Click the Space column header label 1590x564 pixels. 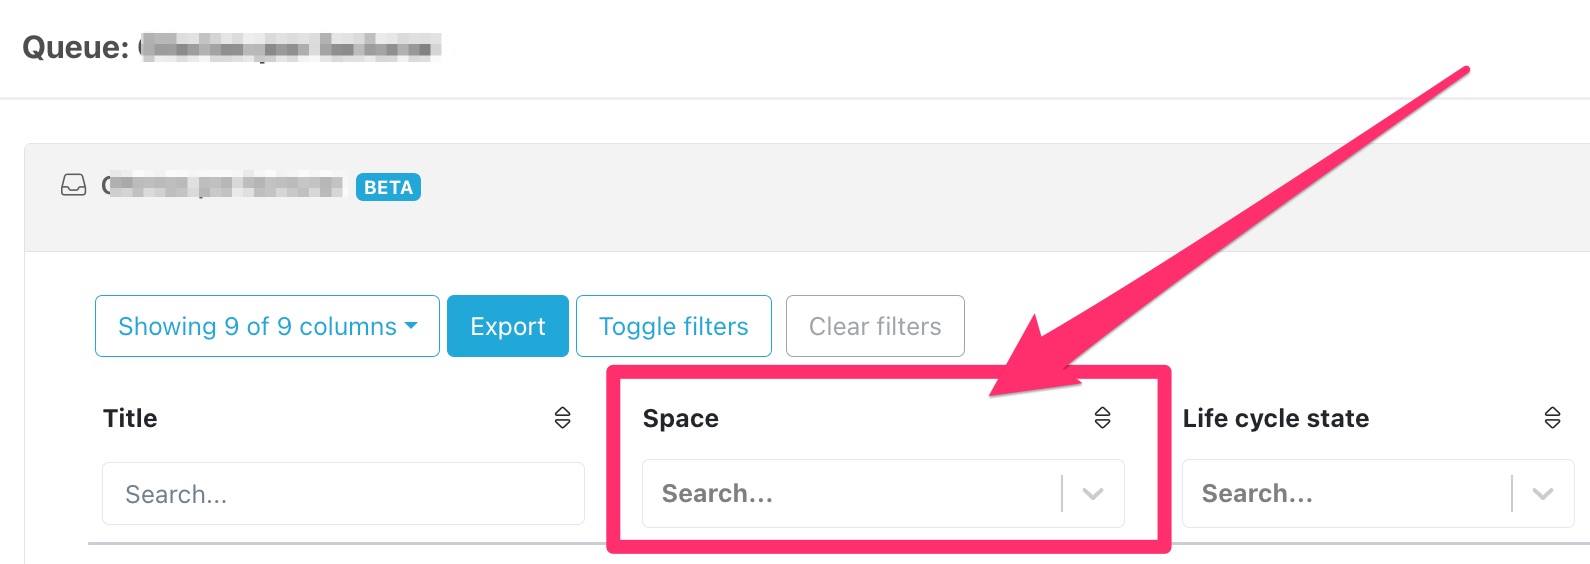680,418
